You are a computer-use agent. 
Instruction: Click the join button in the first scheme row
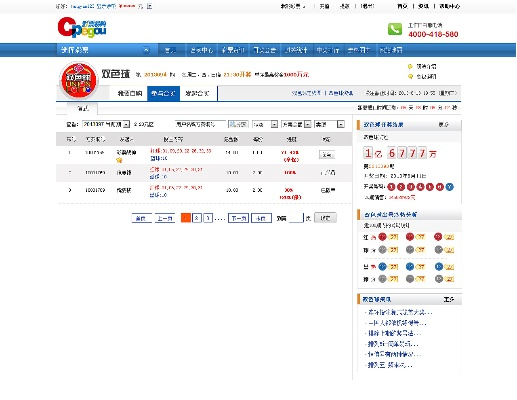tap(326, 155)
